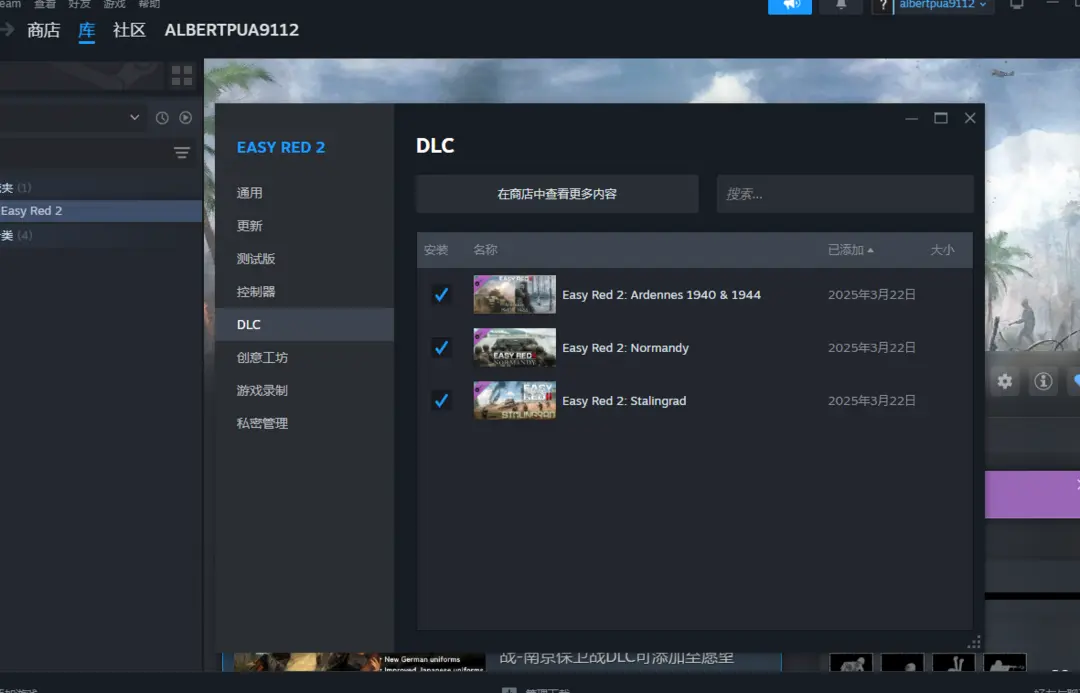Click Easy Red 2: Normandy name
The width and height of the screenshot is (1080, 693).
(x=625, y=348)
